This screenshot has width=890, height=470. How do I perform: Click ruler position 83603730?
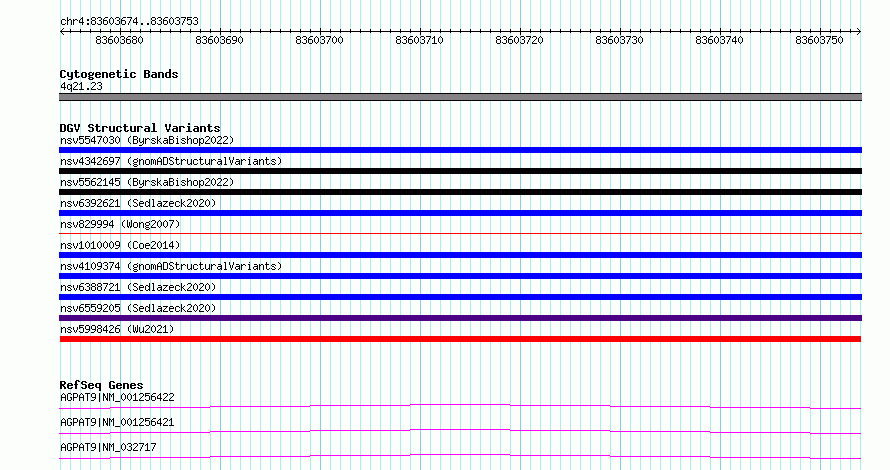(619, 40)
